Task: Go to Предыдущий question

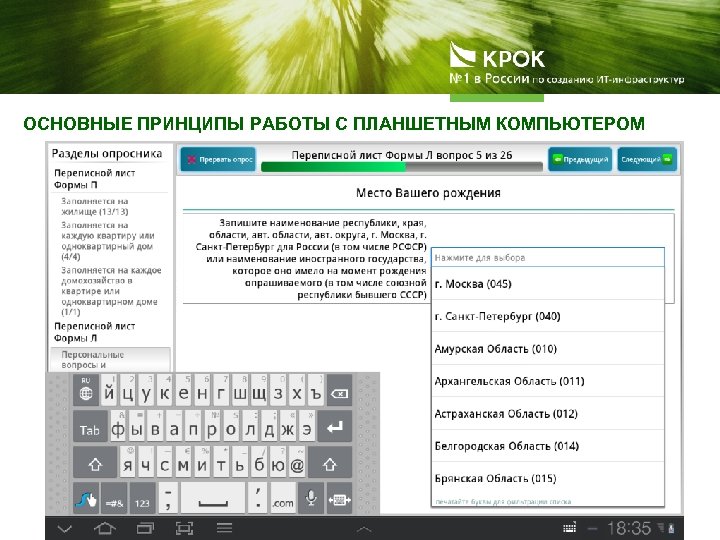Action: [580, 159]
